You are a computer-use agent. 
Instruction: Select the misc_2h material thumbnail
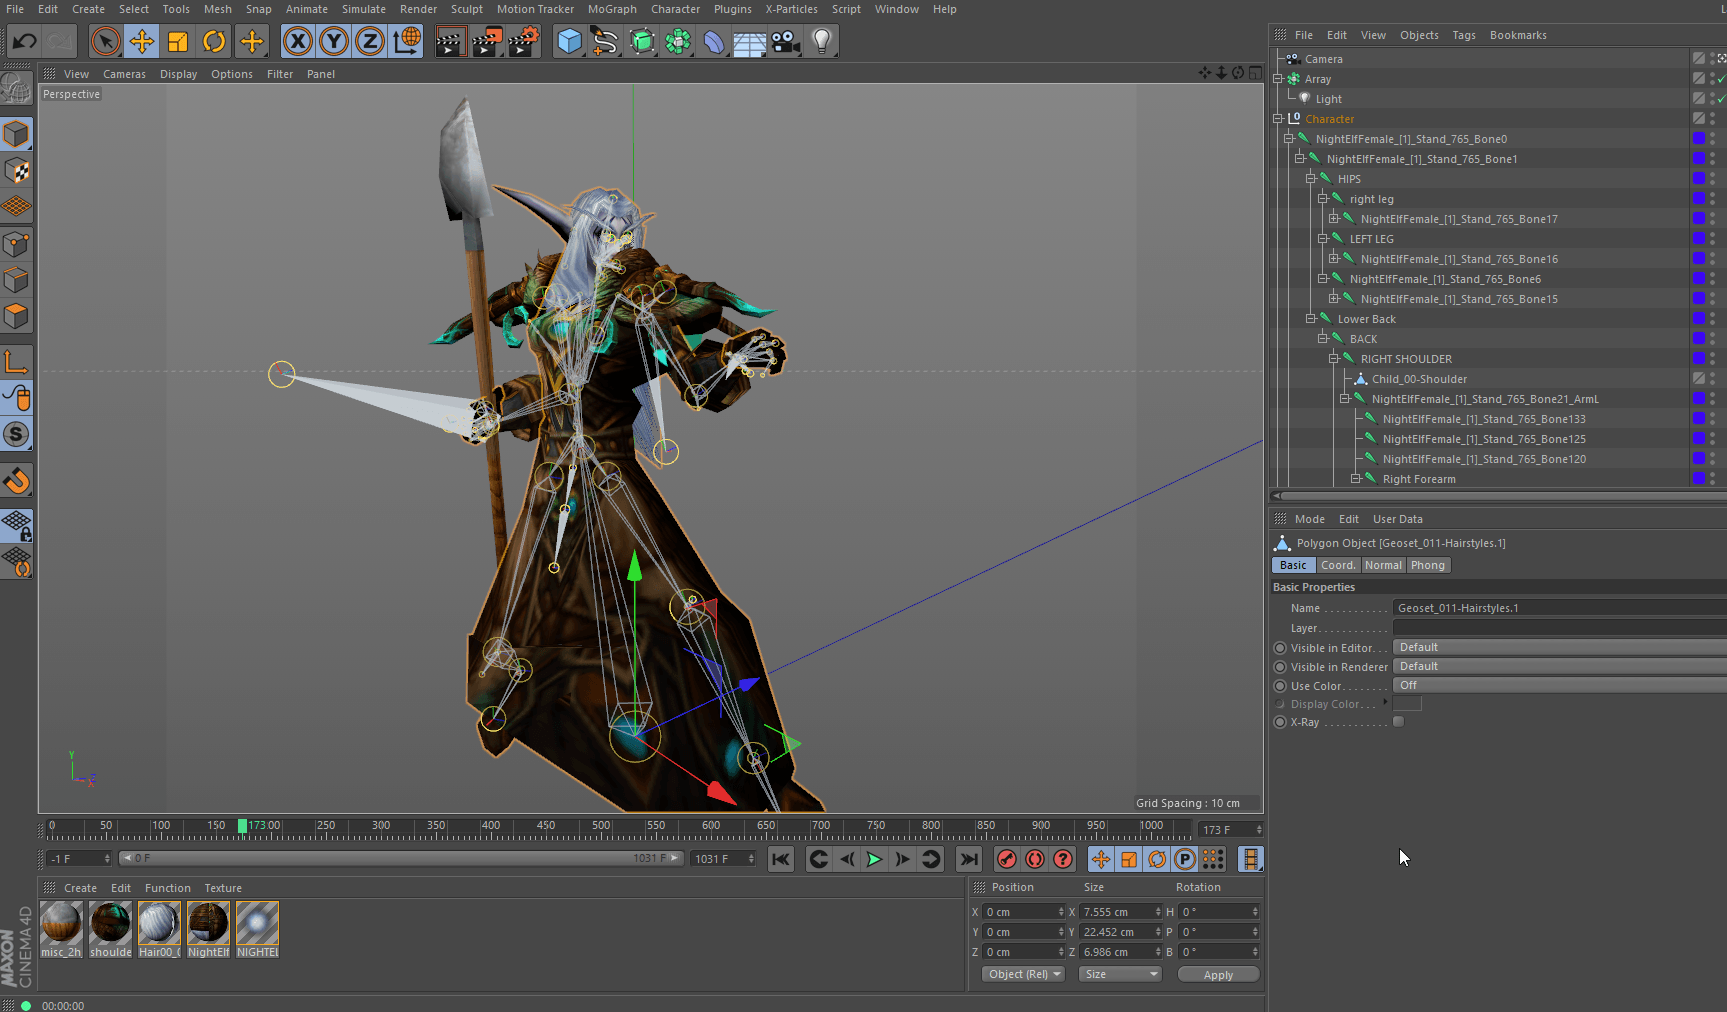tap(61, 923)
